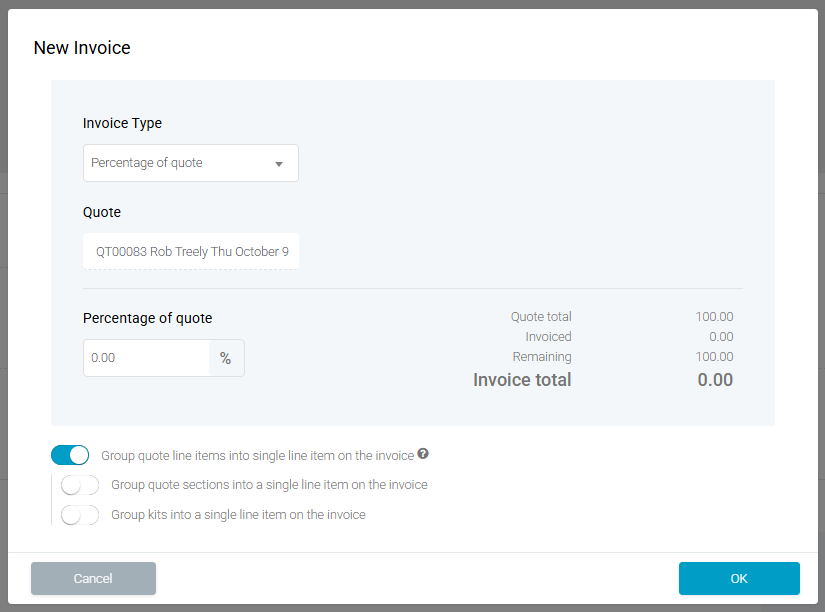Open the Invoice Type dropdown arrow
The height and width of the screenshot is (612, 825).
pyautogui.click(x=279, y=164)
